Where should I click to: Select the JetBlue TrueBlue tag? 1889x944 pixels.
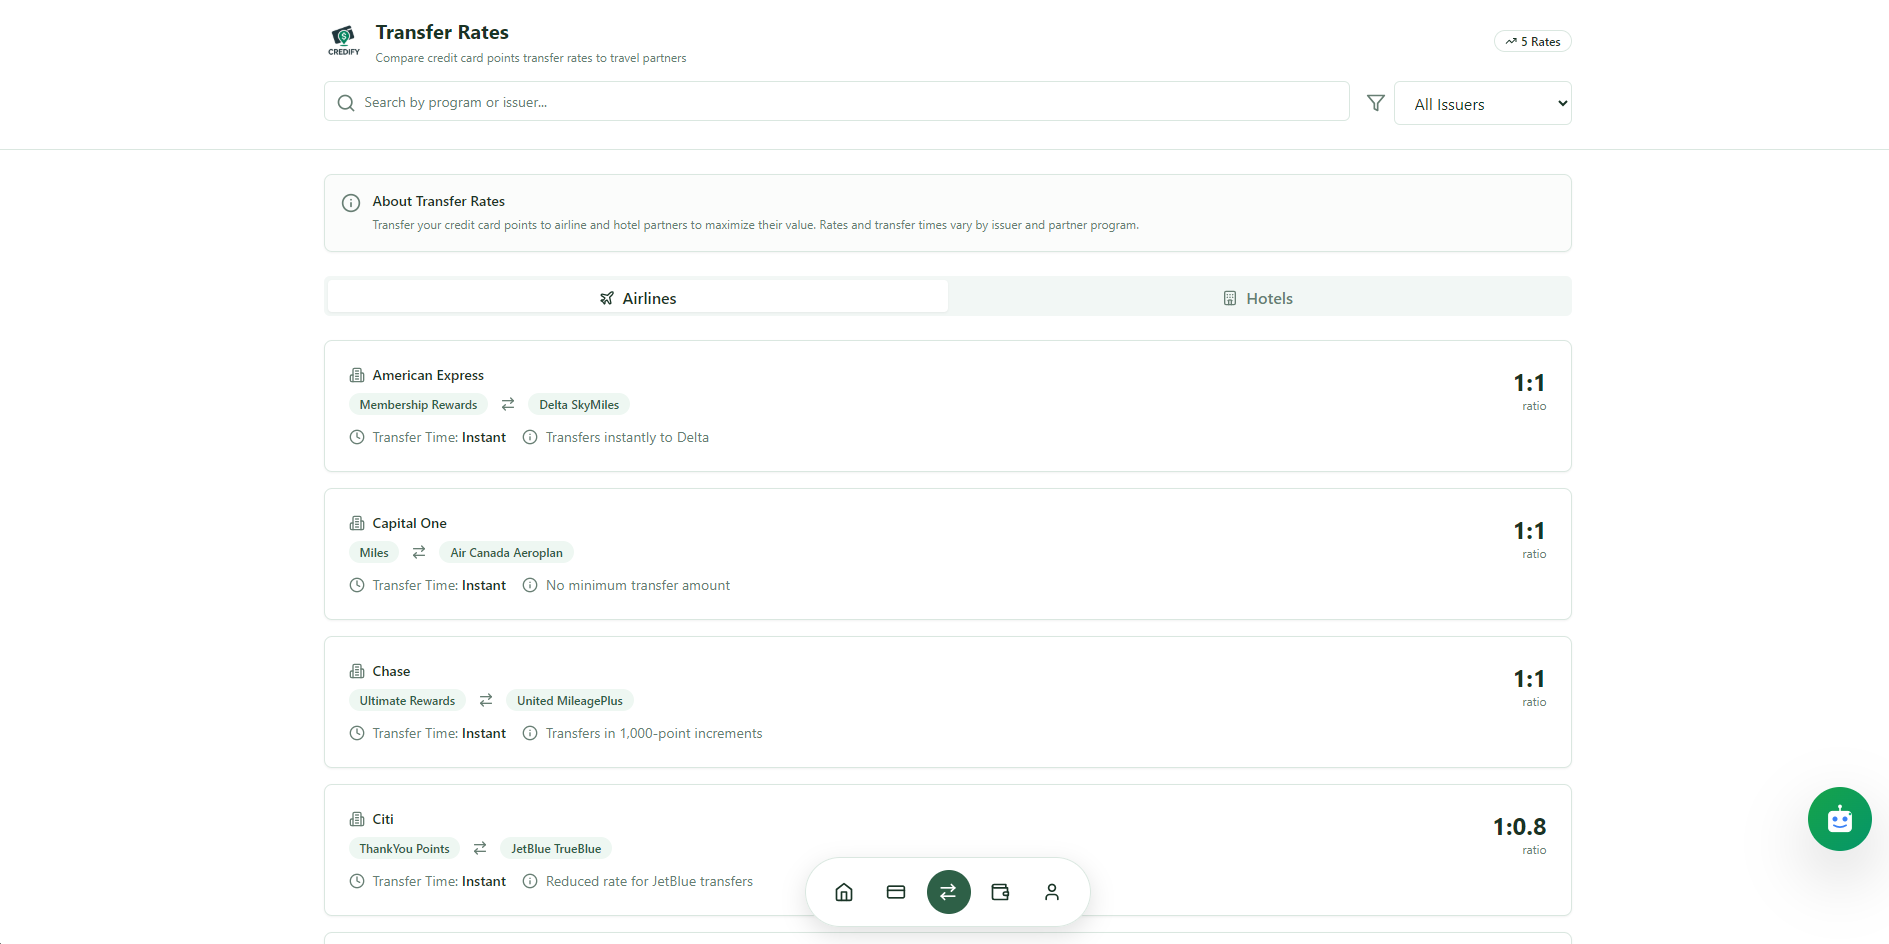tap(556, 848)
